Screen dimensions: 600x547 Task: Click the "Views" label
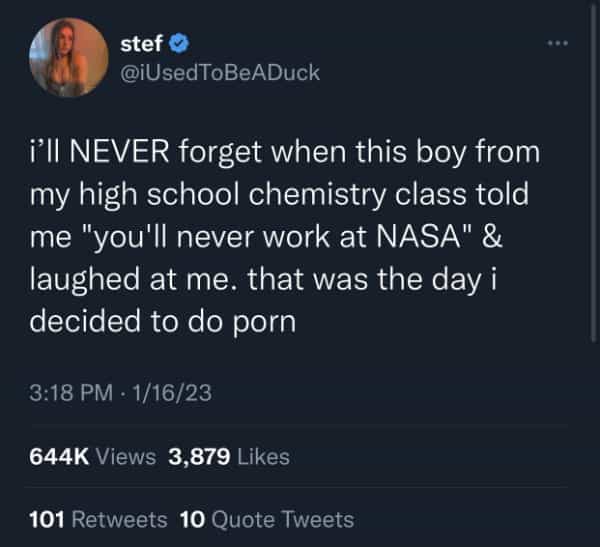(x=127, y=457)
